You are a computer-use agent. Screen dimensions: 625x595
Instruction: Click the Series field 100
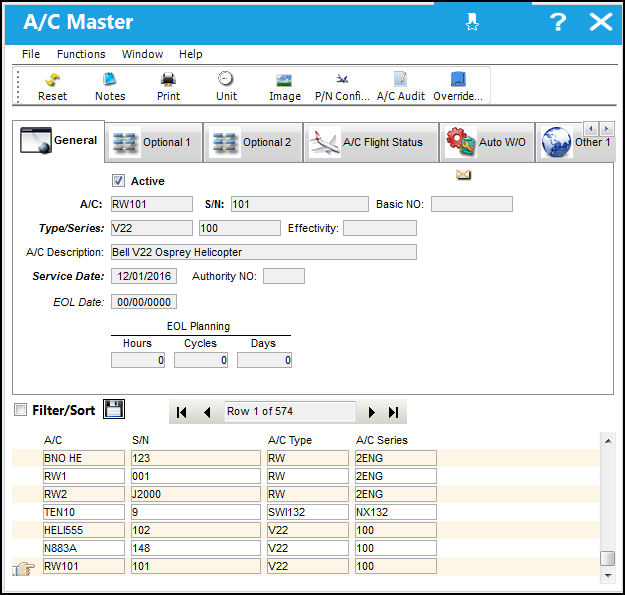click(x=240, y=228)
